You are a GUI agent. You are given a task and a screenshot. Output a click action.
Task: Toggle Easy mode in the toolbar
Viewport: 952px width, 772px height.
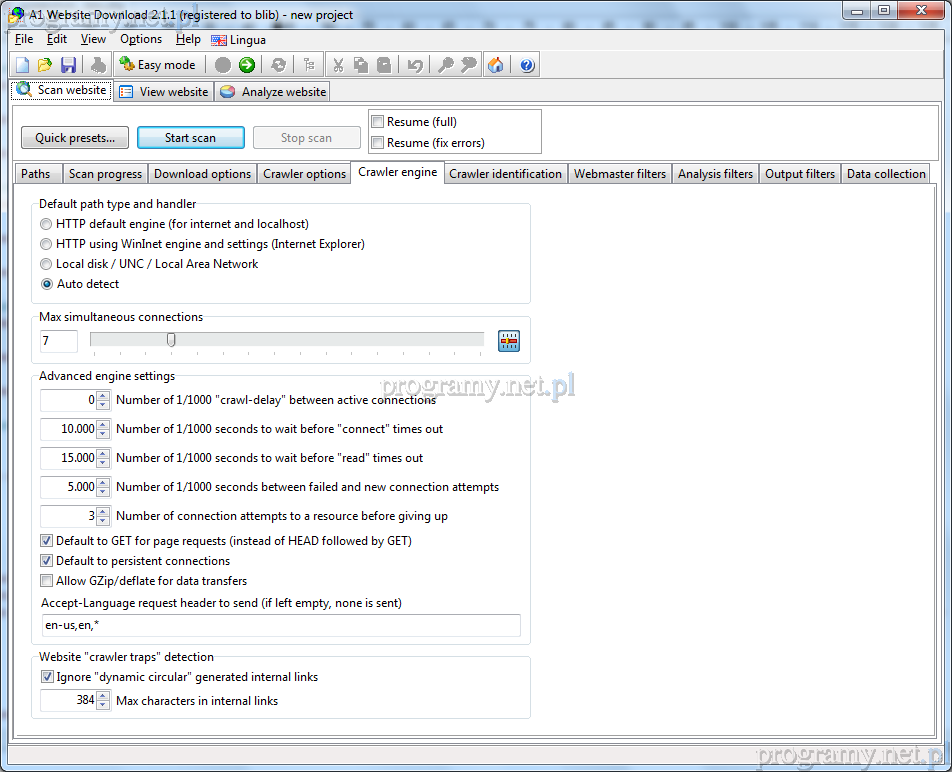157,65
